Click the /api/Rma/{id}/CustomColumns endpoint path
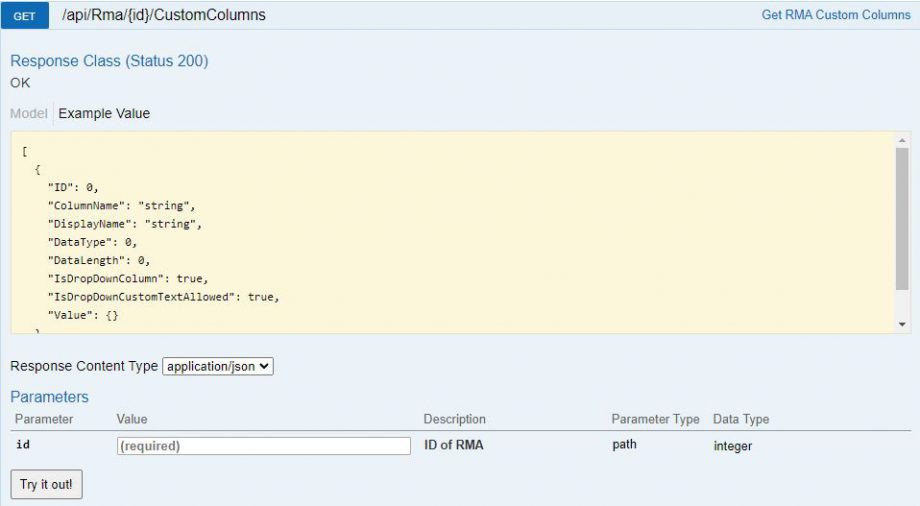 164,15
